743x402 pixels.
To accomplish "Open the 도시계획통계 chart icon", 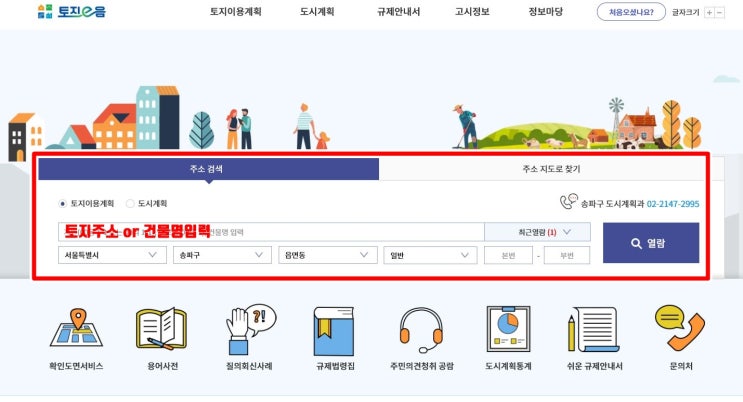I will (508, 329).
